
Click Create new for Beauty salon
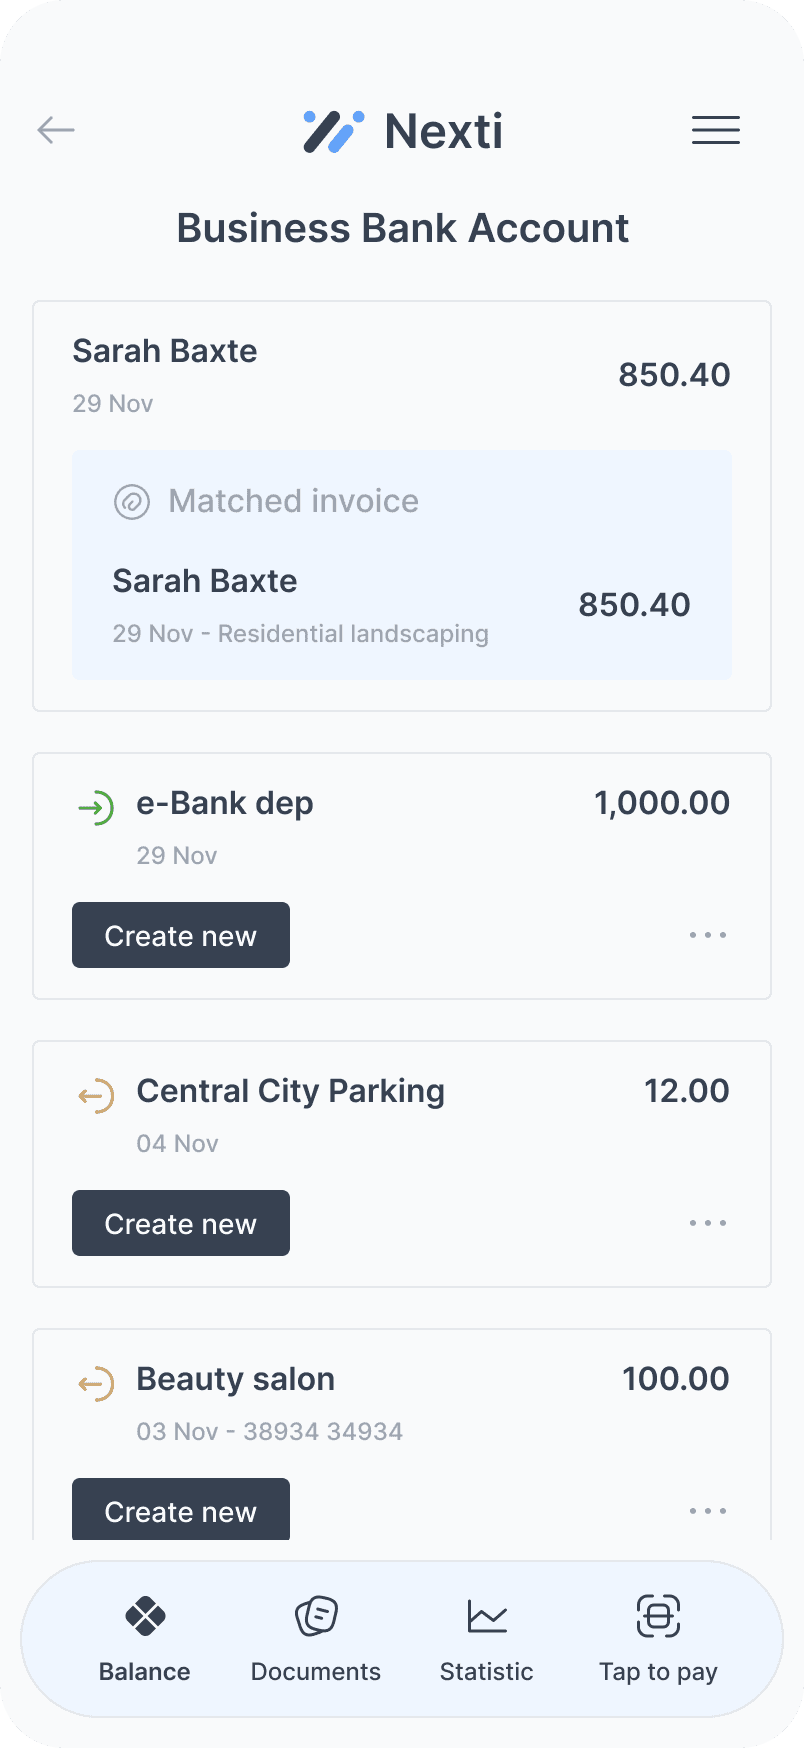pyautogui.click(x=181, y=1510)
